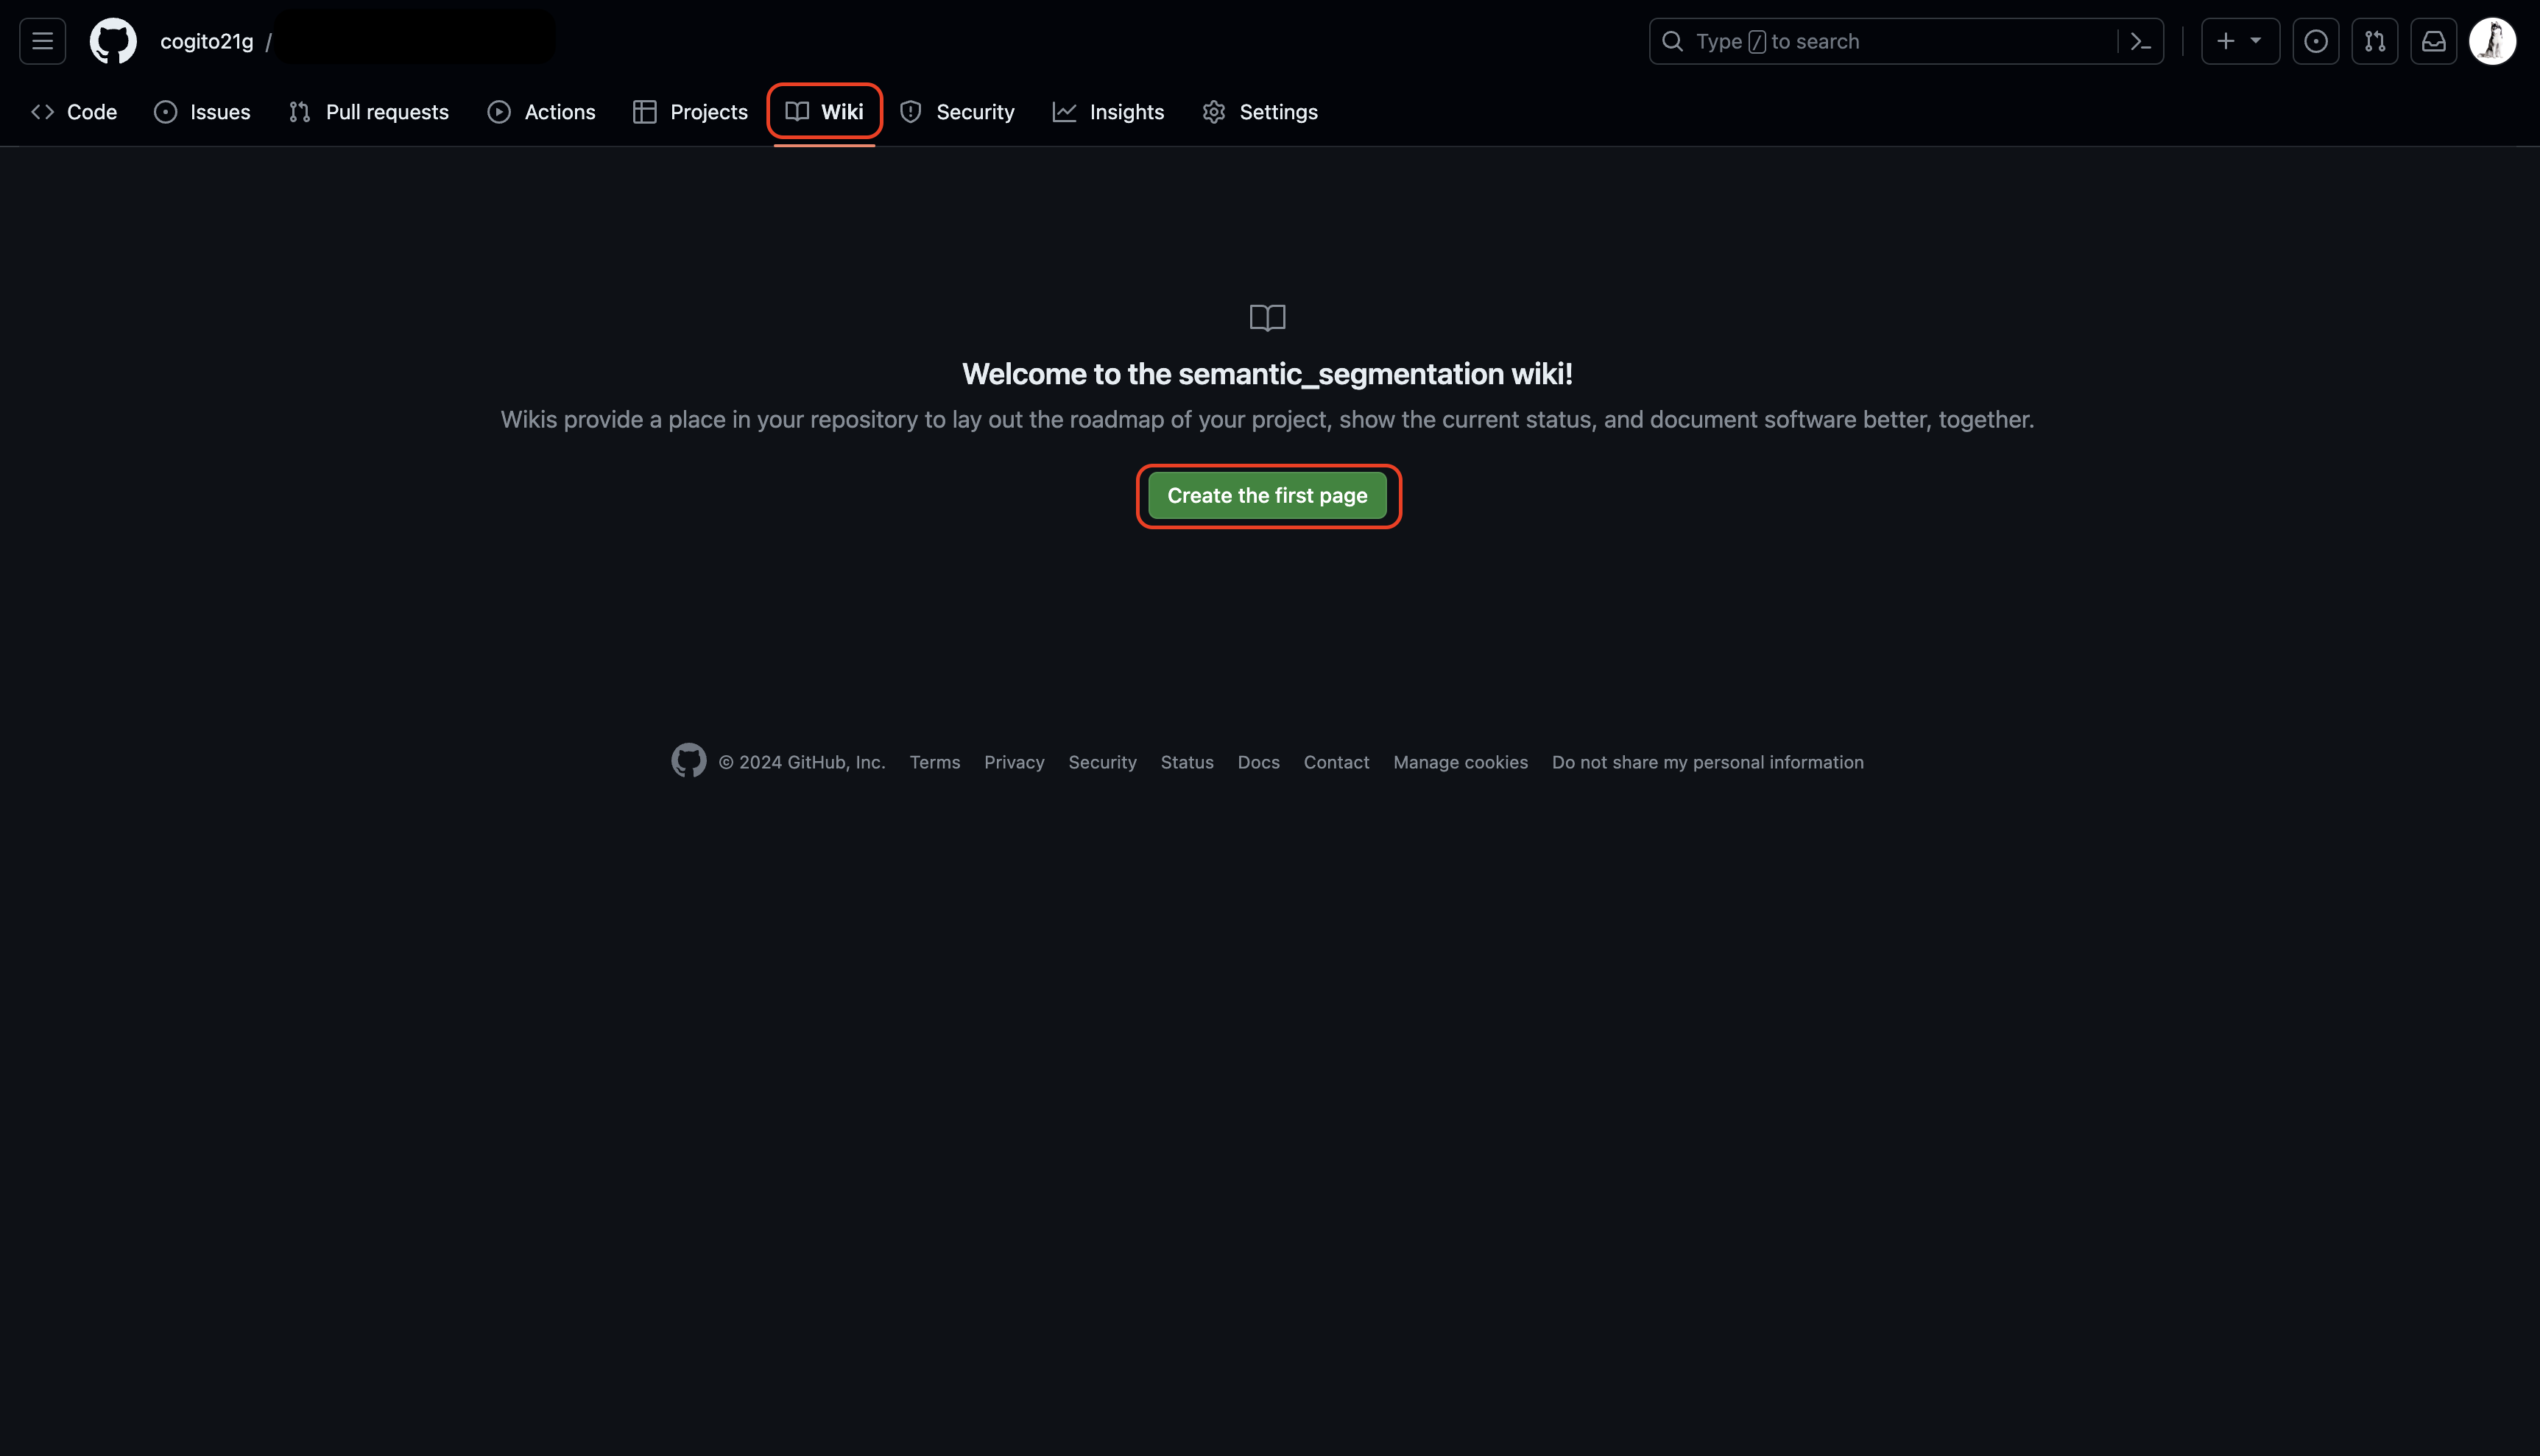This screenshot has height=1456, width=2540.
Task: Click the GitHub logo in footer
Action: click(688, 761)
